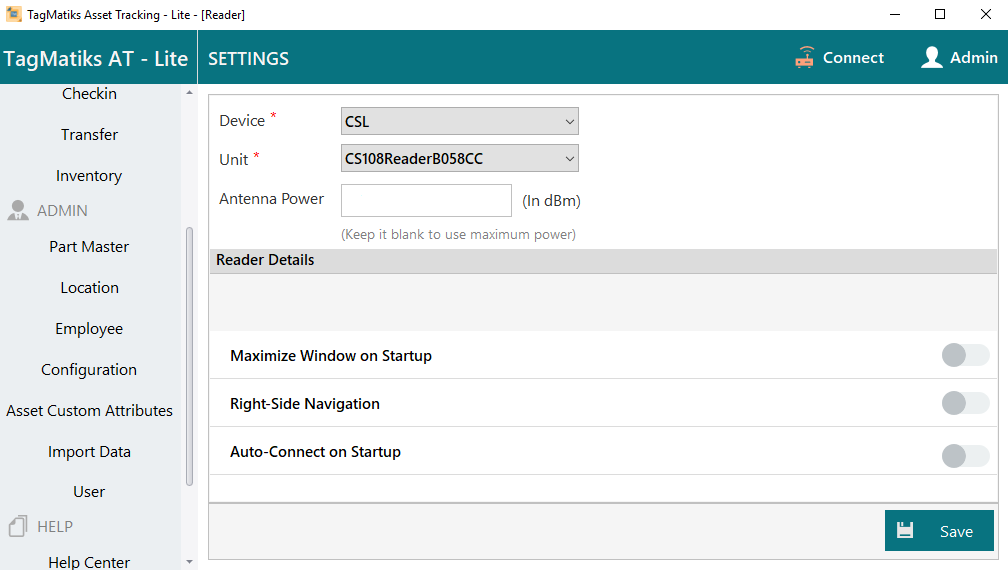Click the sidebar vertical scrollbar thumb

click(190, 355)
